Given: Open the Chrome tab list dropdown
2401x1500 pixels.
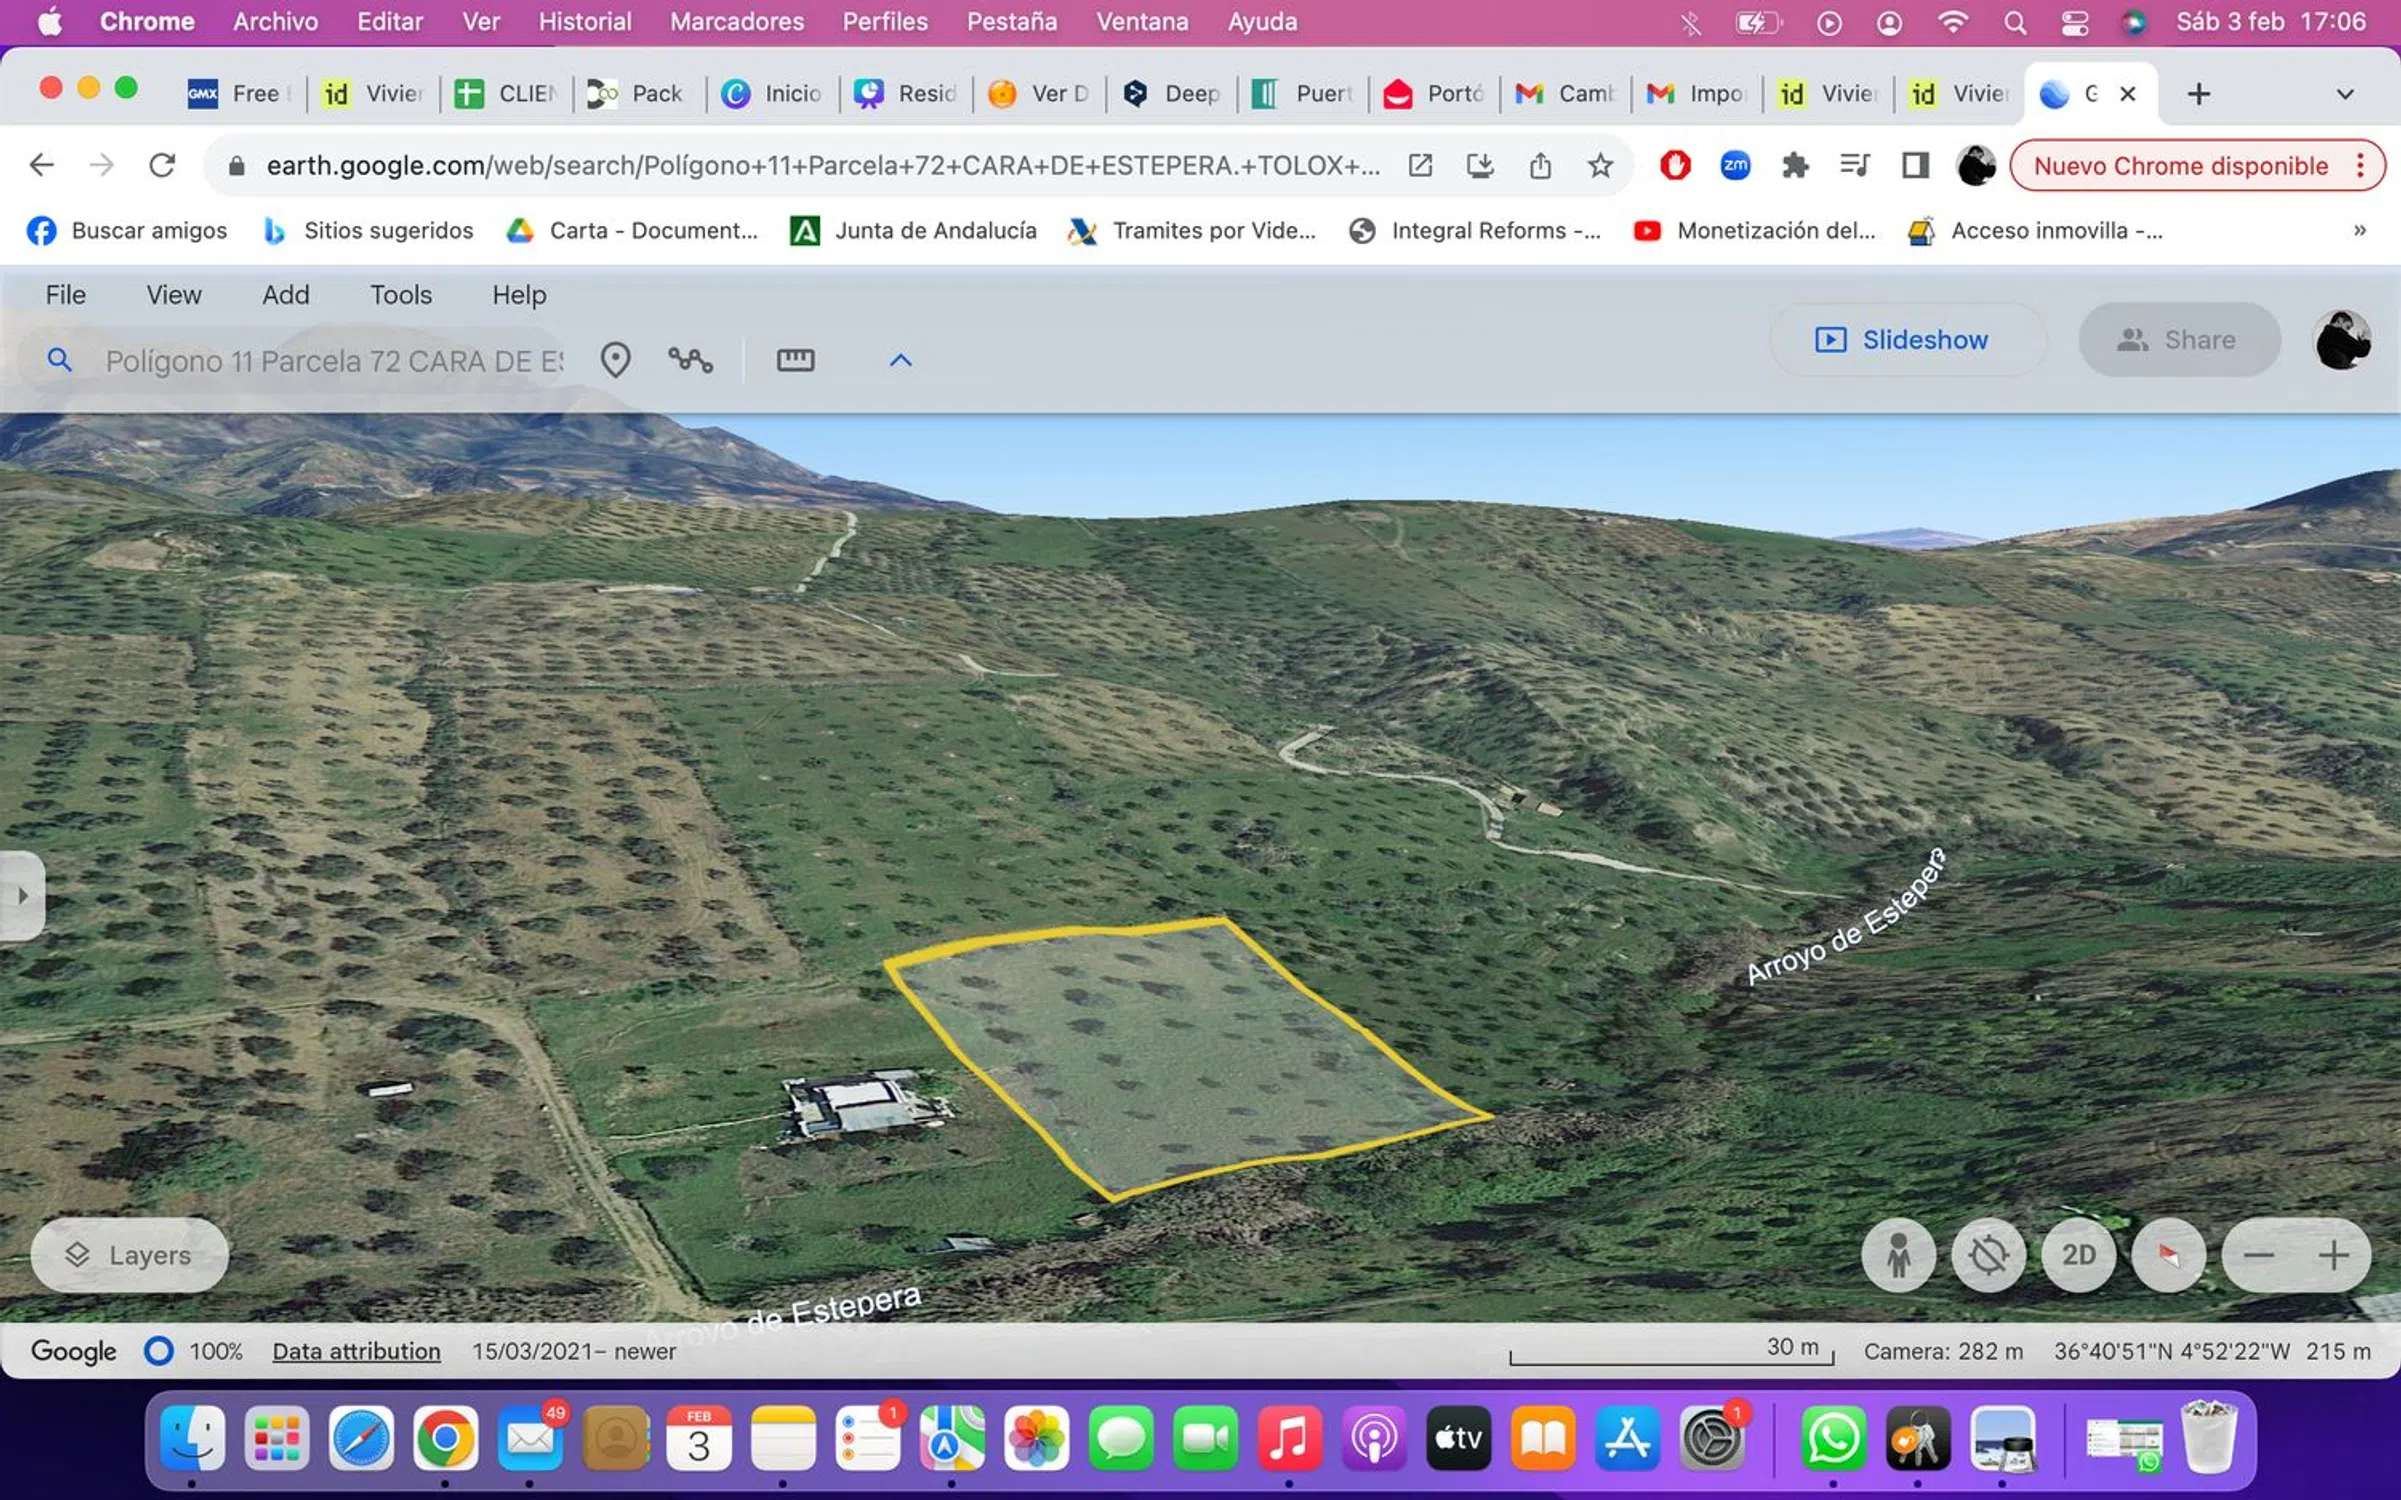Looking at the screenshot, I should (2344, 94).
